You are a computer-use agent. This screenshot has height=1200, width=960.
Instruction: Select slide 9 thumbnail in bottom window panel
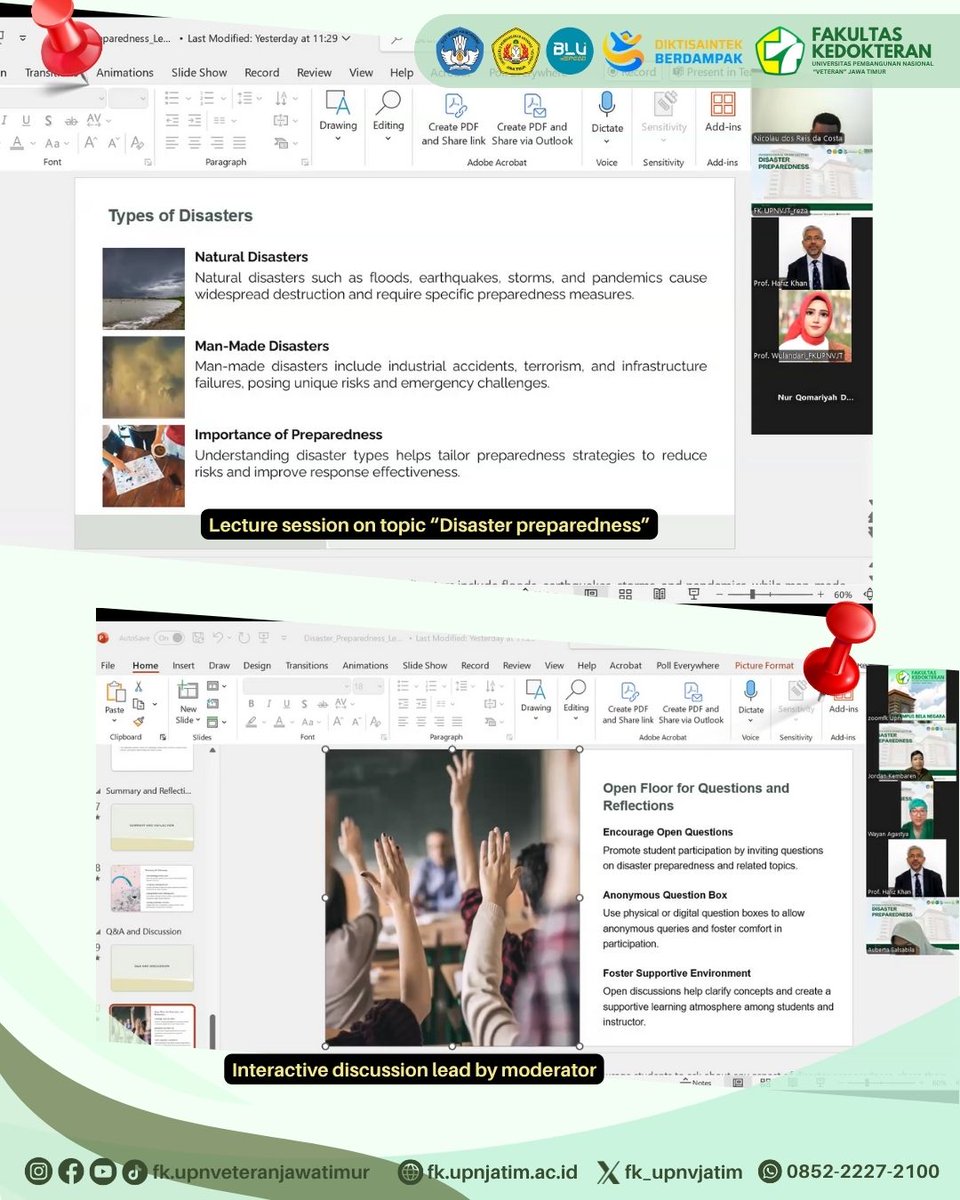click(x=152, y=967)
